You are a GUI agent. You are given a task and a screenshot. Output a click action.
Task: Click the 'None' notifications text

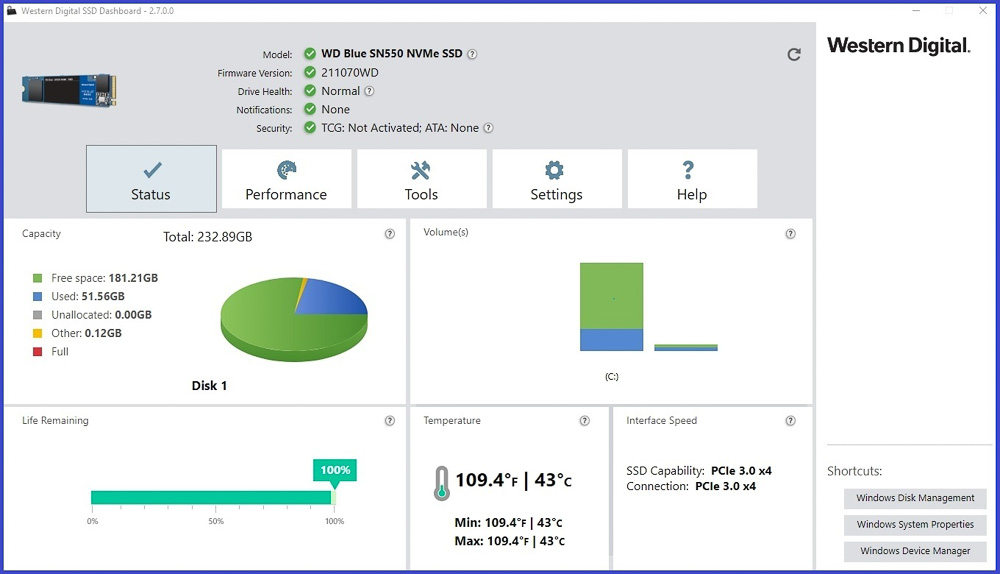pyautogui.click(x=335, y=110)
